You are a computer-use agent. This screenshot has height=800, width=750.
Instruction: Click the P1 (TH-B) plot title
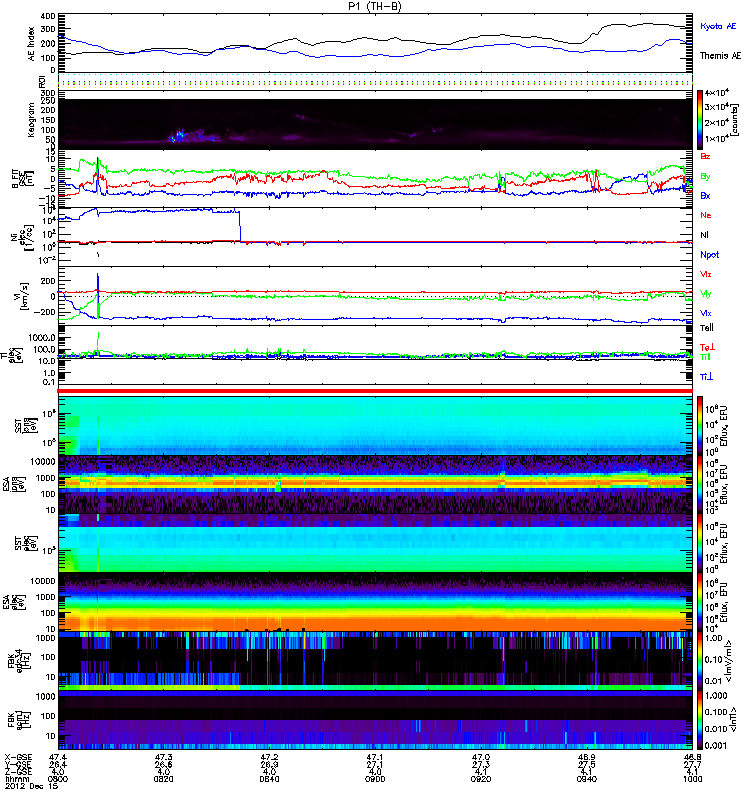(x=375, y=6)
